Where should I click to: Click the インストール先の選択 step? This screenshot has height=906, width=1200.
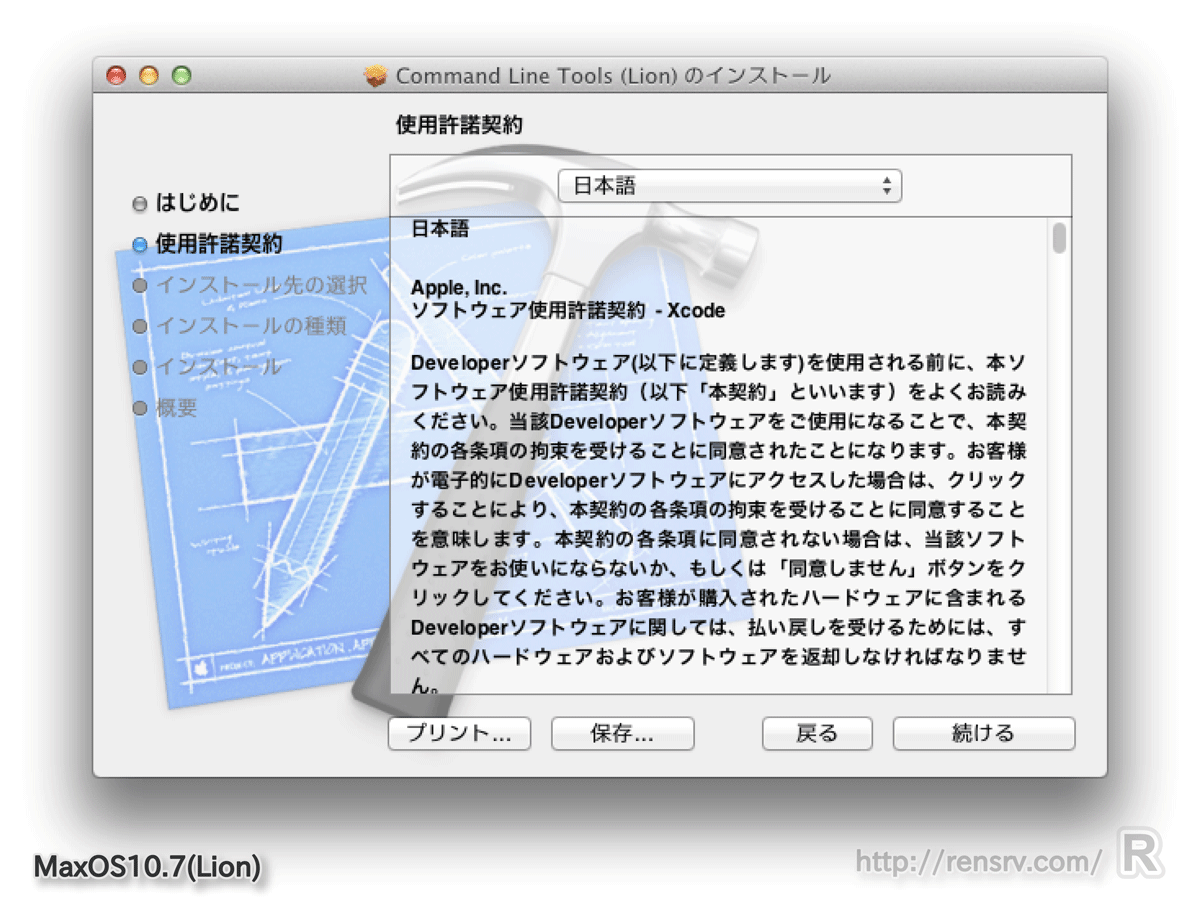tap(261, 285)
